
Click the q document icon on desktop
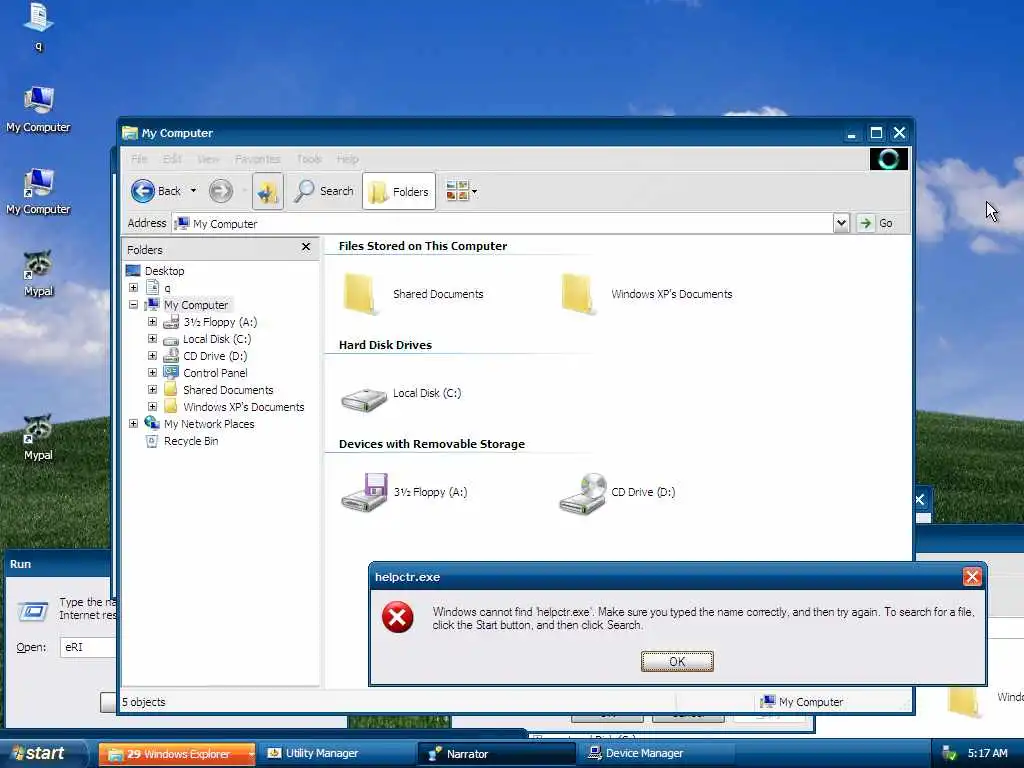[39, 18]
